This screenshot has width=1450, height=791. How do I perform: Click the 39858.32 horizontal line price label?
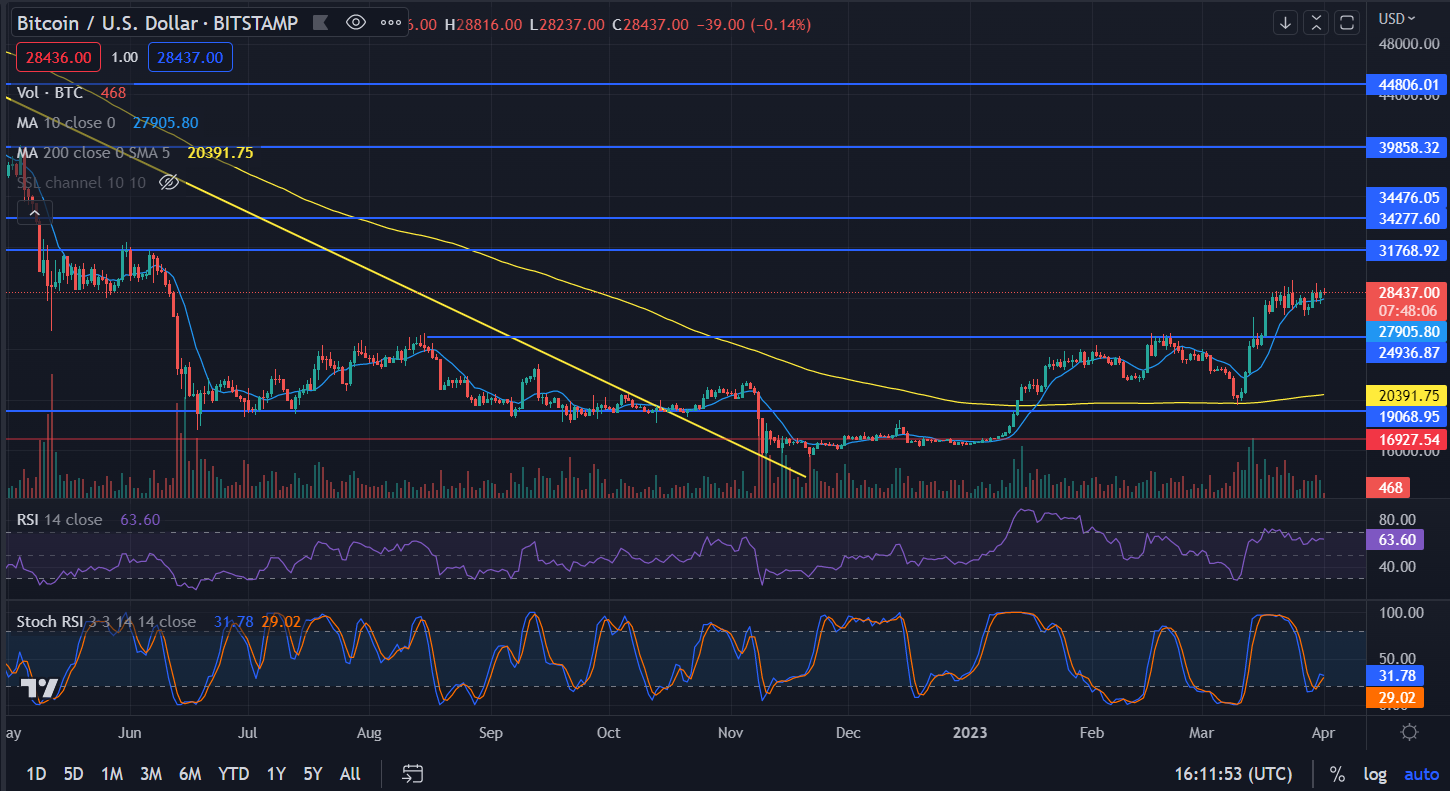(1408, 147)
